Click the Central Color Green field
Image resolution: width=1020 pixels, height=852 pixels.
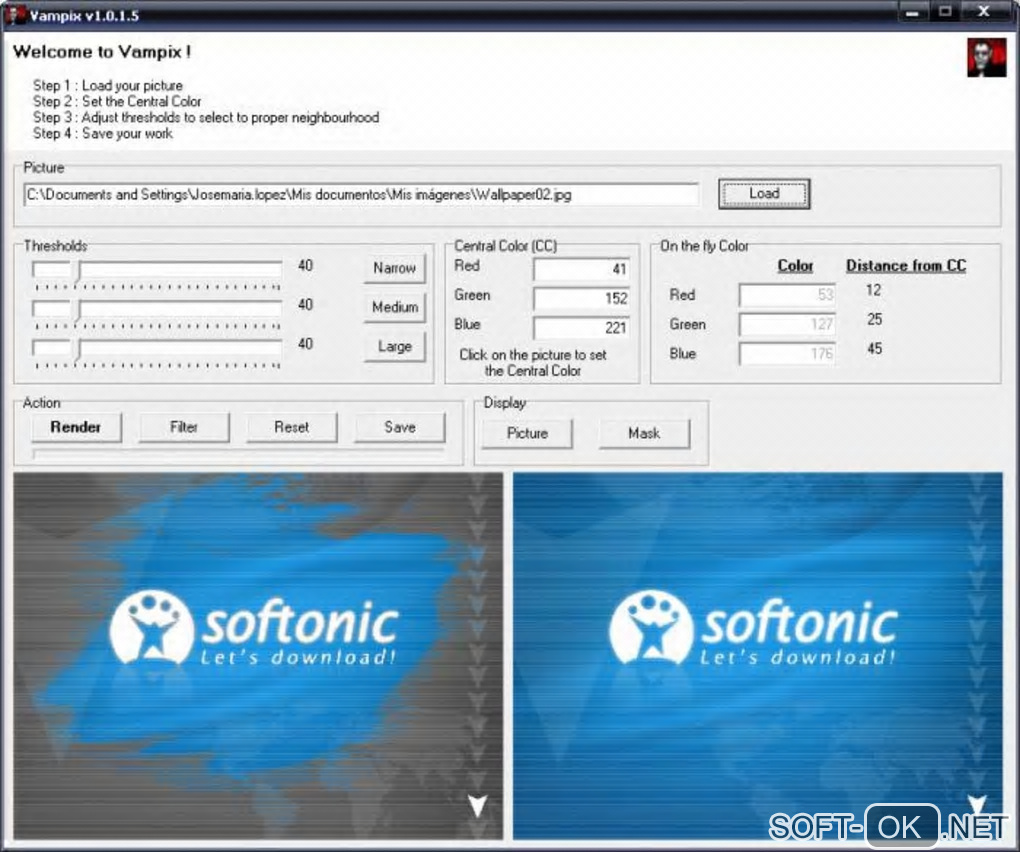tap(581, 298)
